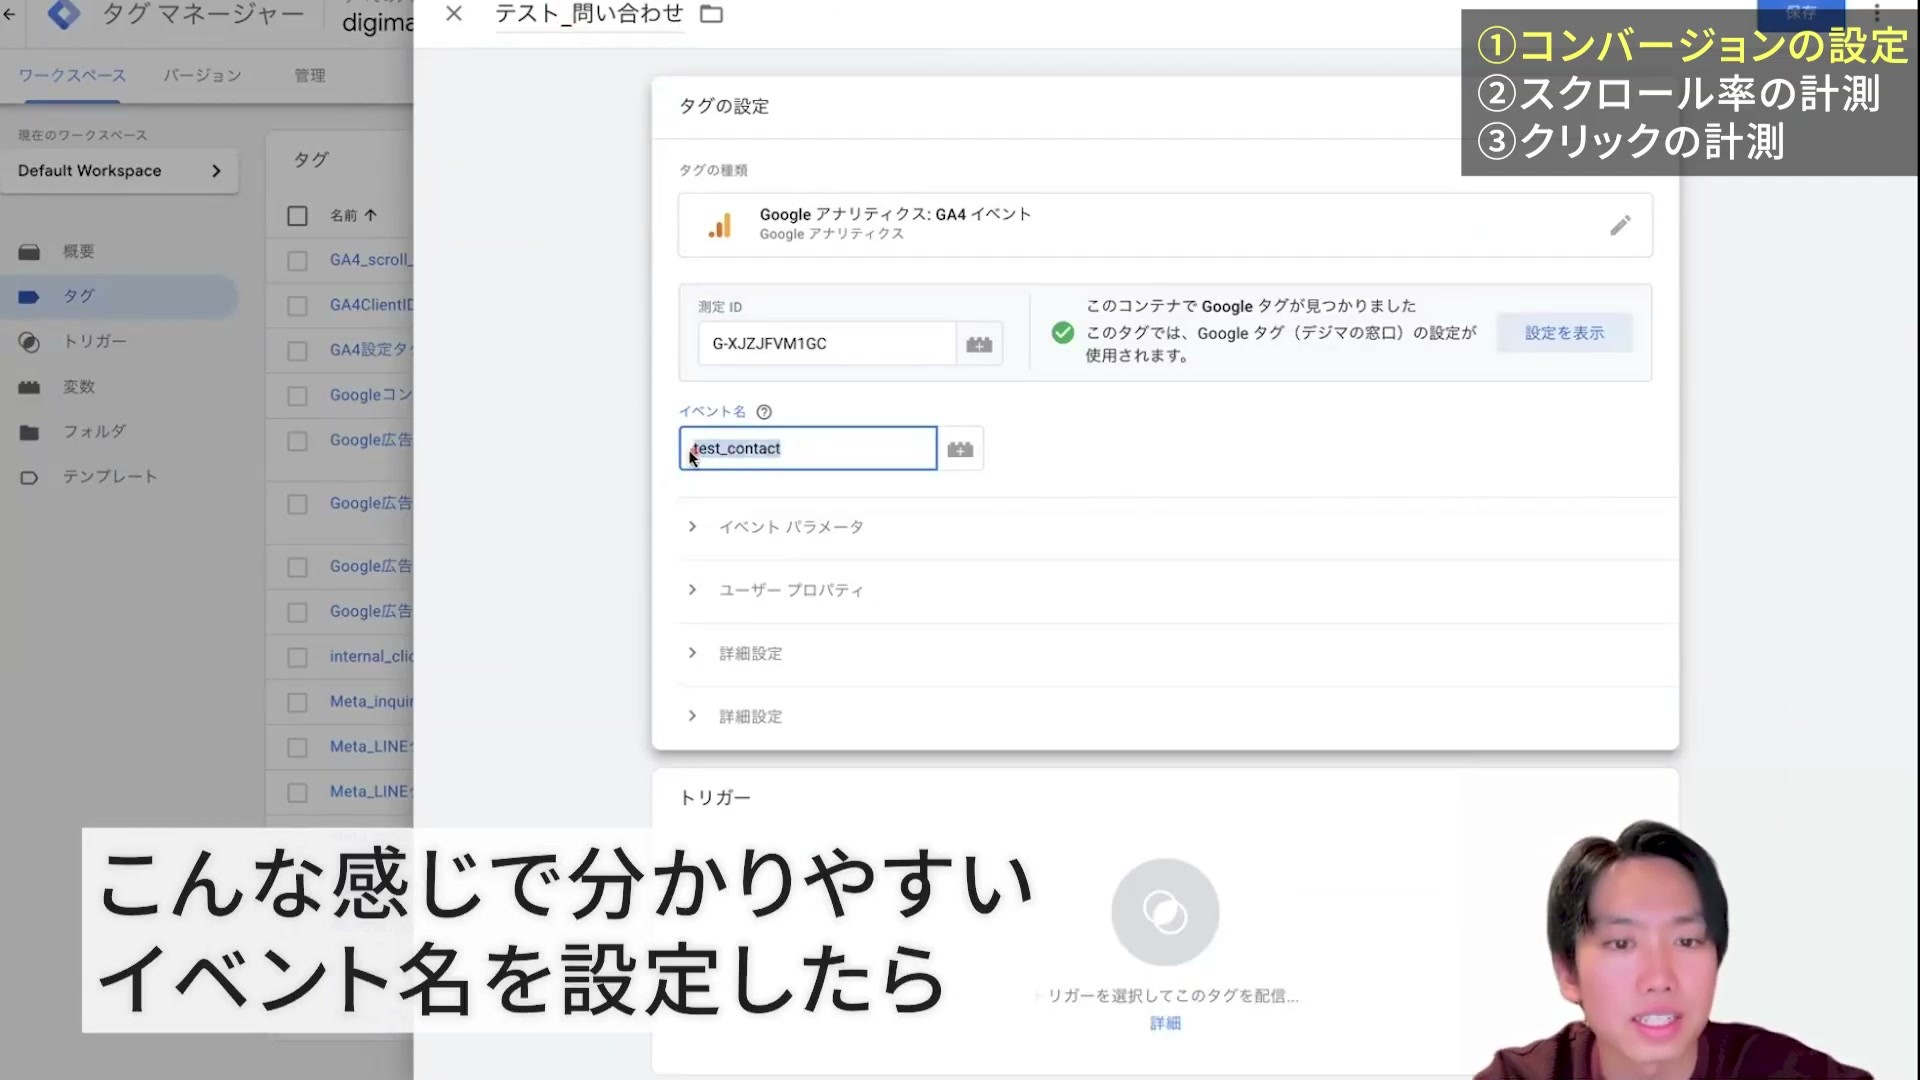Open the variable picker beside 測定 ID

coord(979,344)
